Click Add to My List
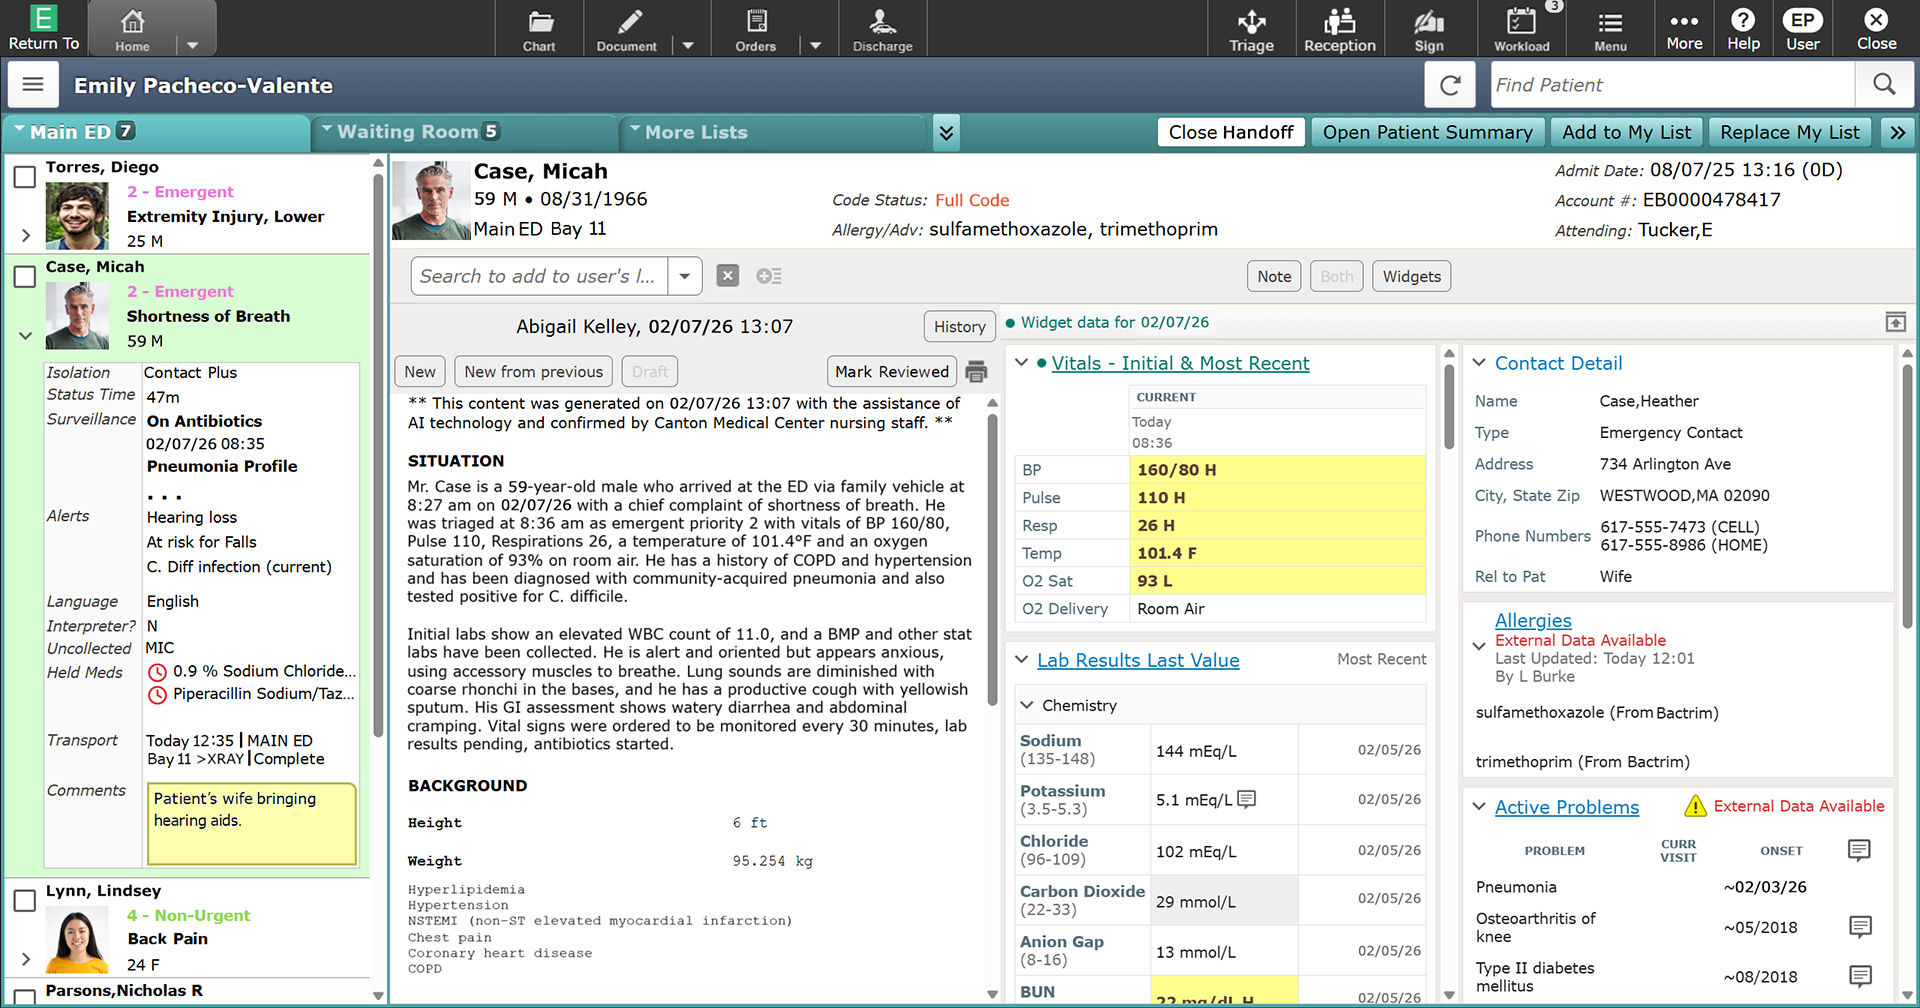This screenshot has height=1008, width=1920. [1627, 132]
